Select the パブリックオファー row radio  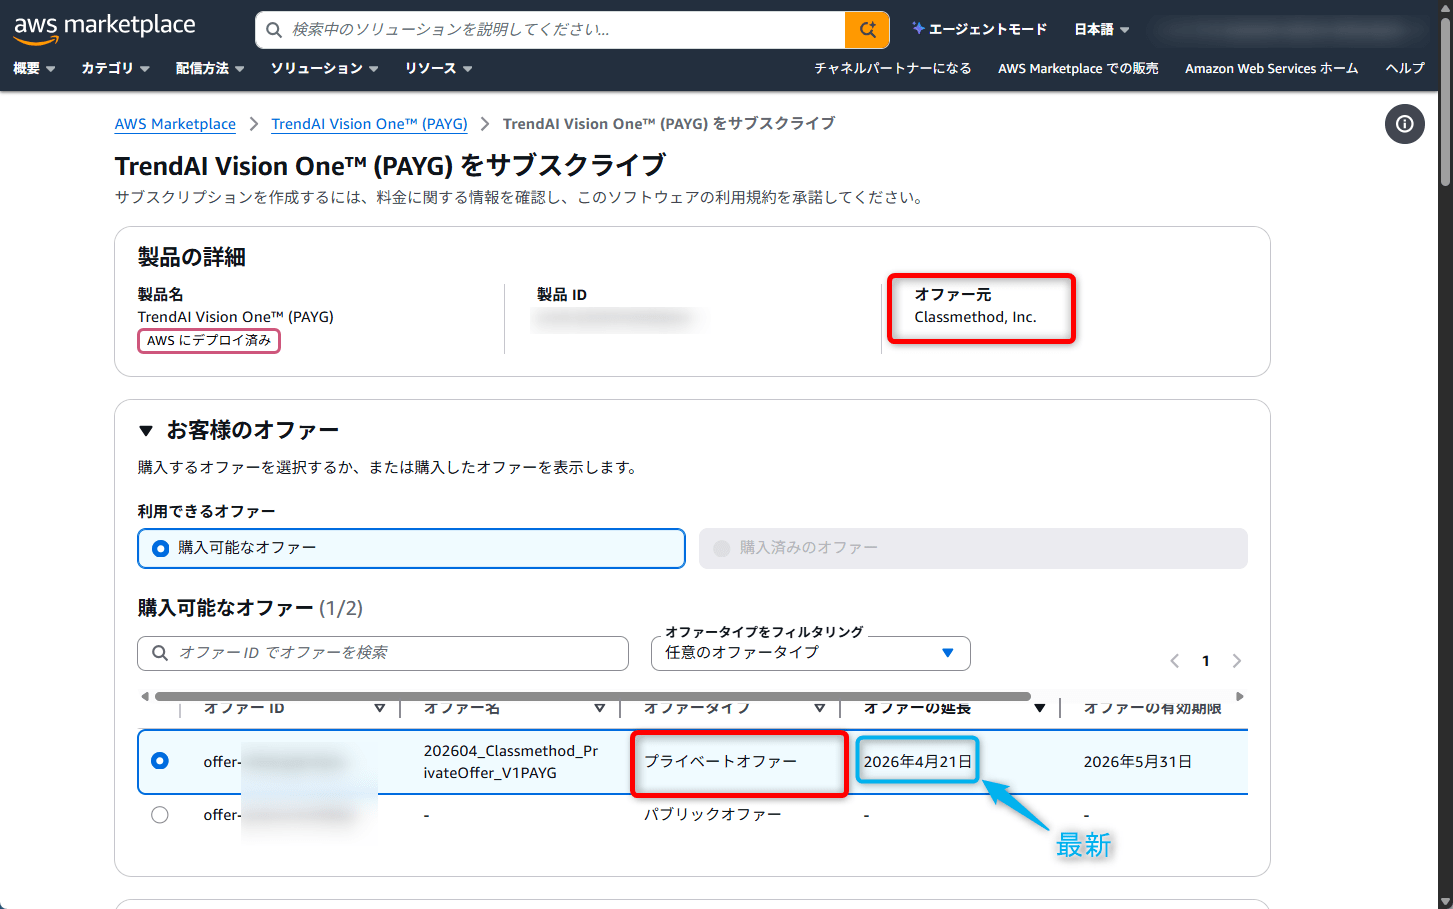(x=160, y=815)
